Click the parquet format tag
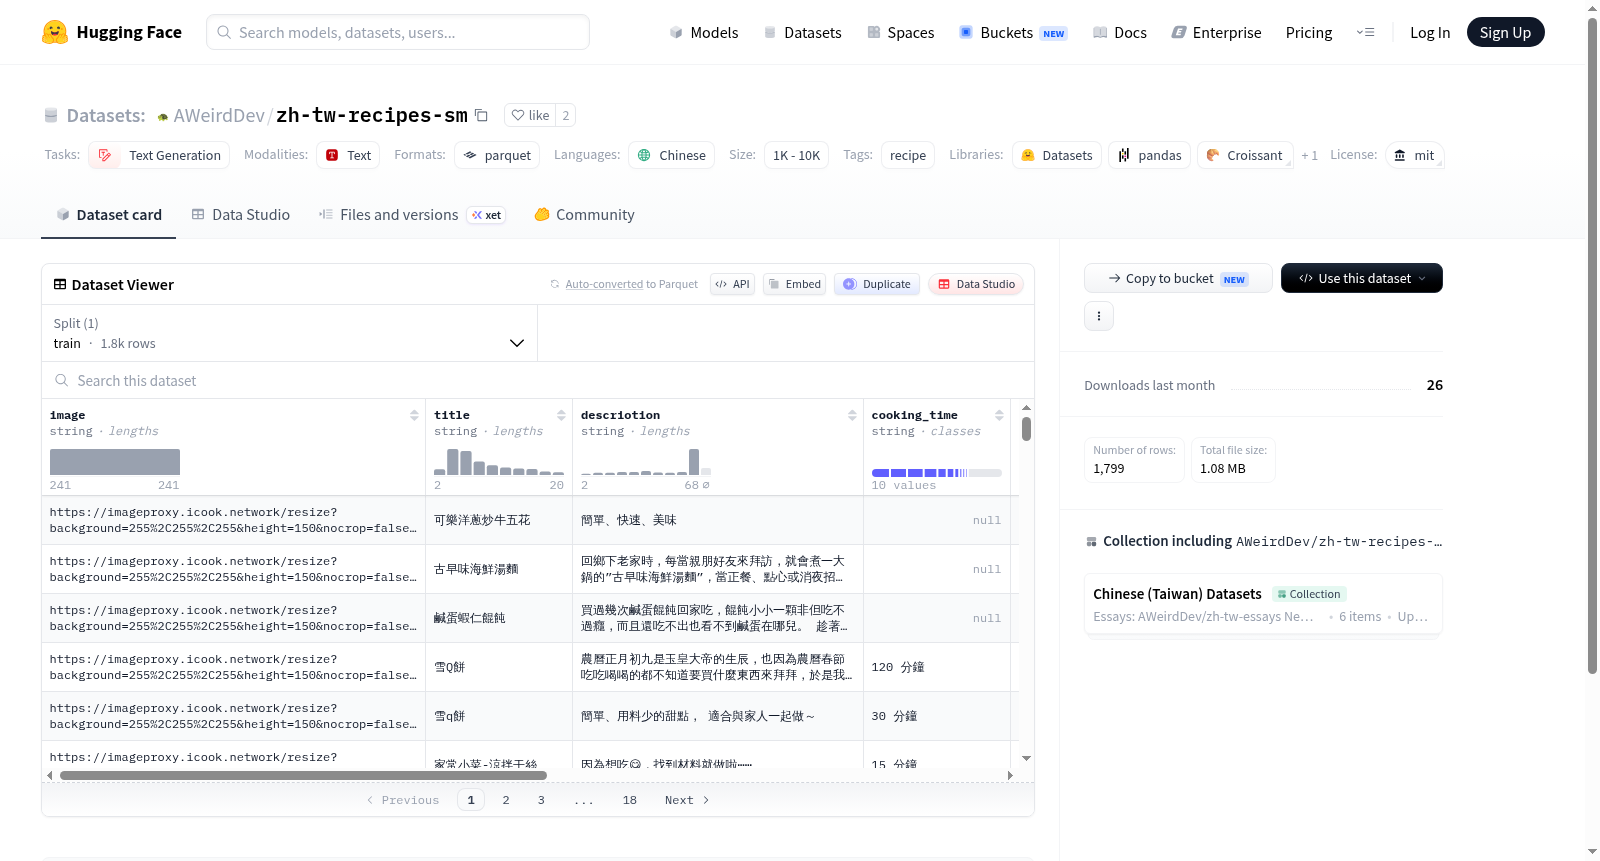 point(497,155)
